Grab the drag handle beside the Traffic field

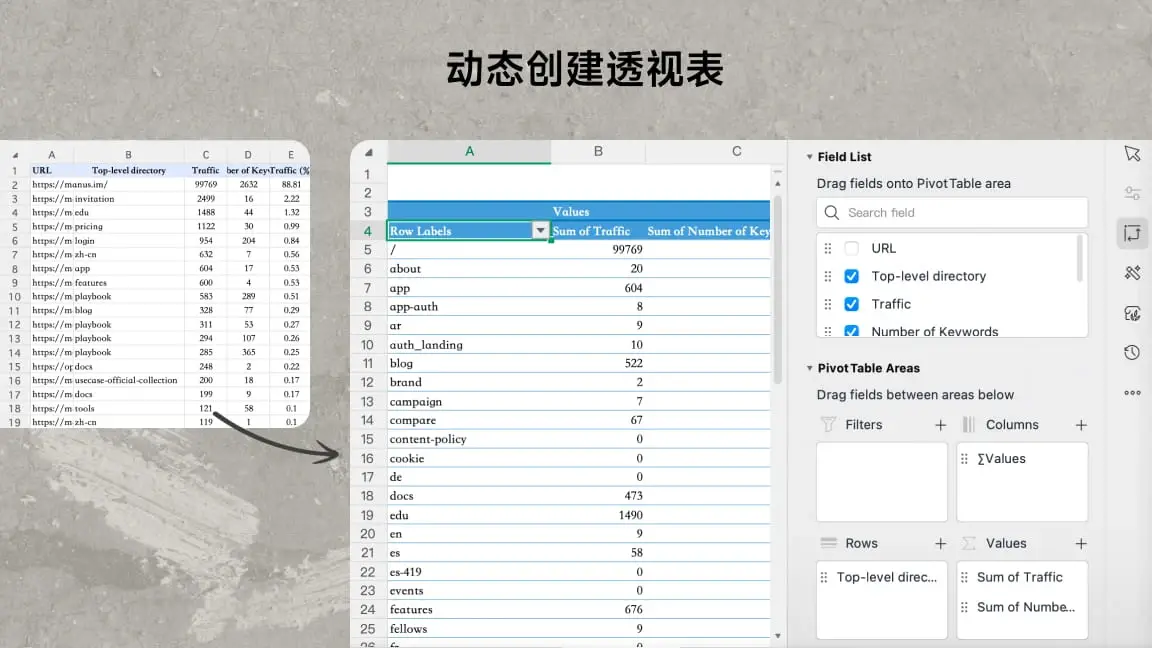828,304
